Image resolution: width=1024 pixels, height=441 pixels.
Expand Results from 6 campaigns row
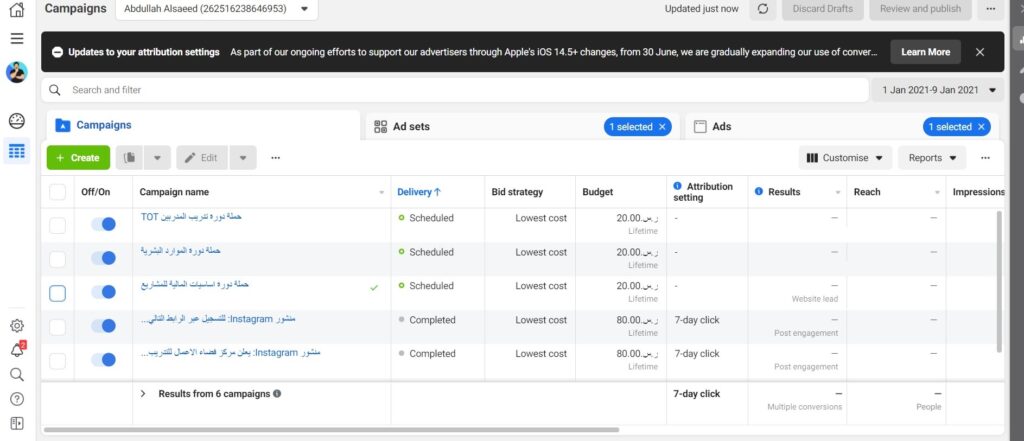point(143,394)
